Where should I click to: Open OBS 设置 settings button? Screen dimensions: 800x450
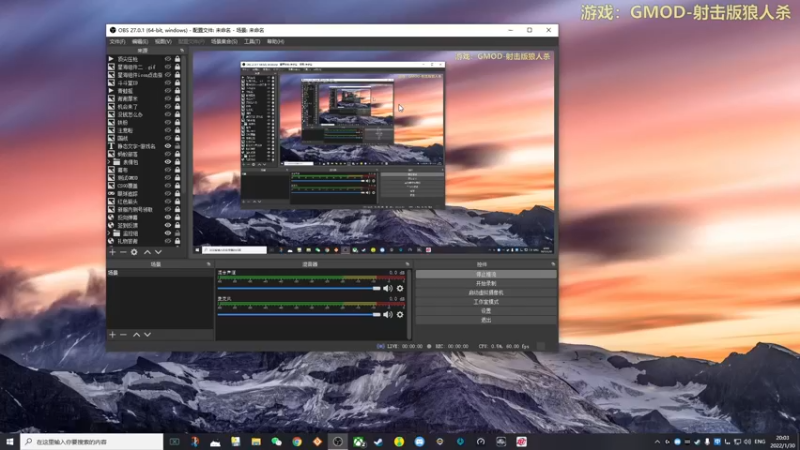[x=486, y=311]
